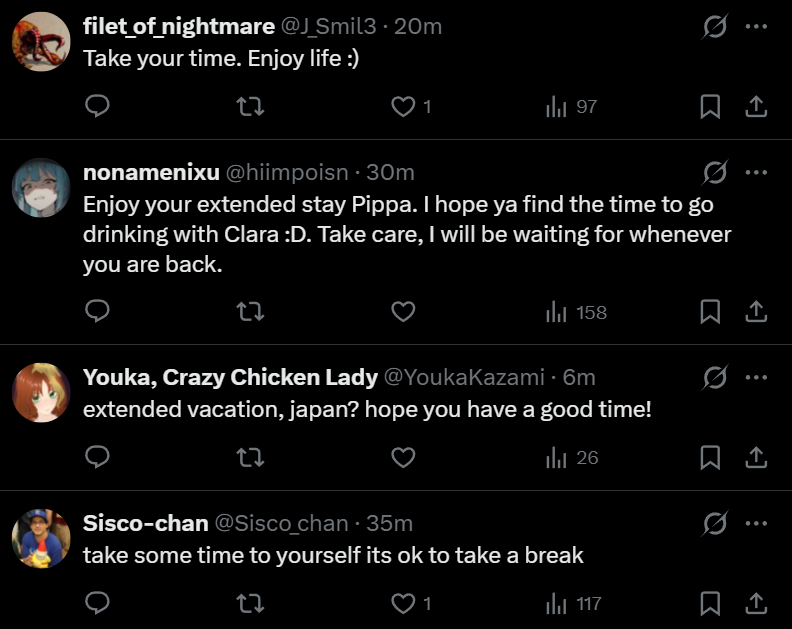Share Sisco-chan's tweet
792x629 pixels.
pos(757,603)
